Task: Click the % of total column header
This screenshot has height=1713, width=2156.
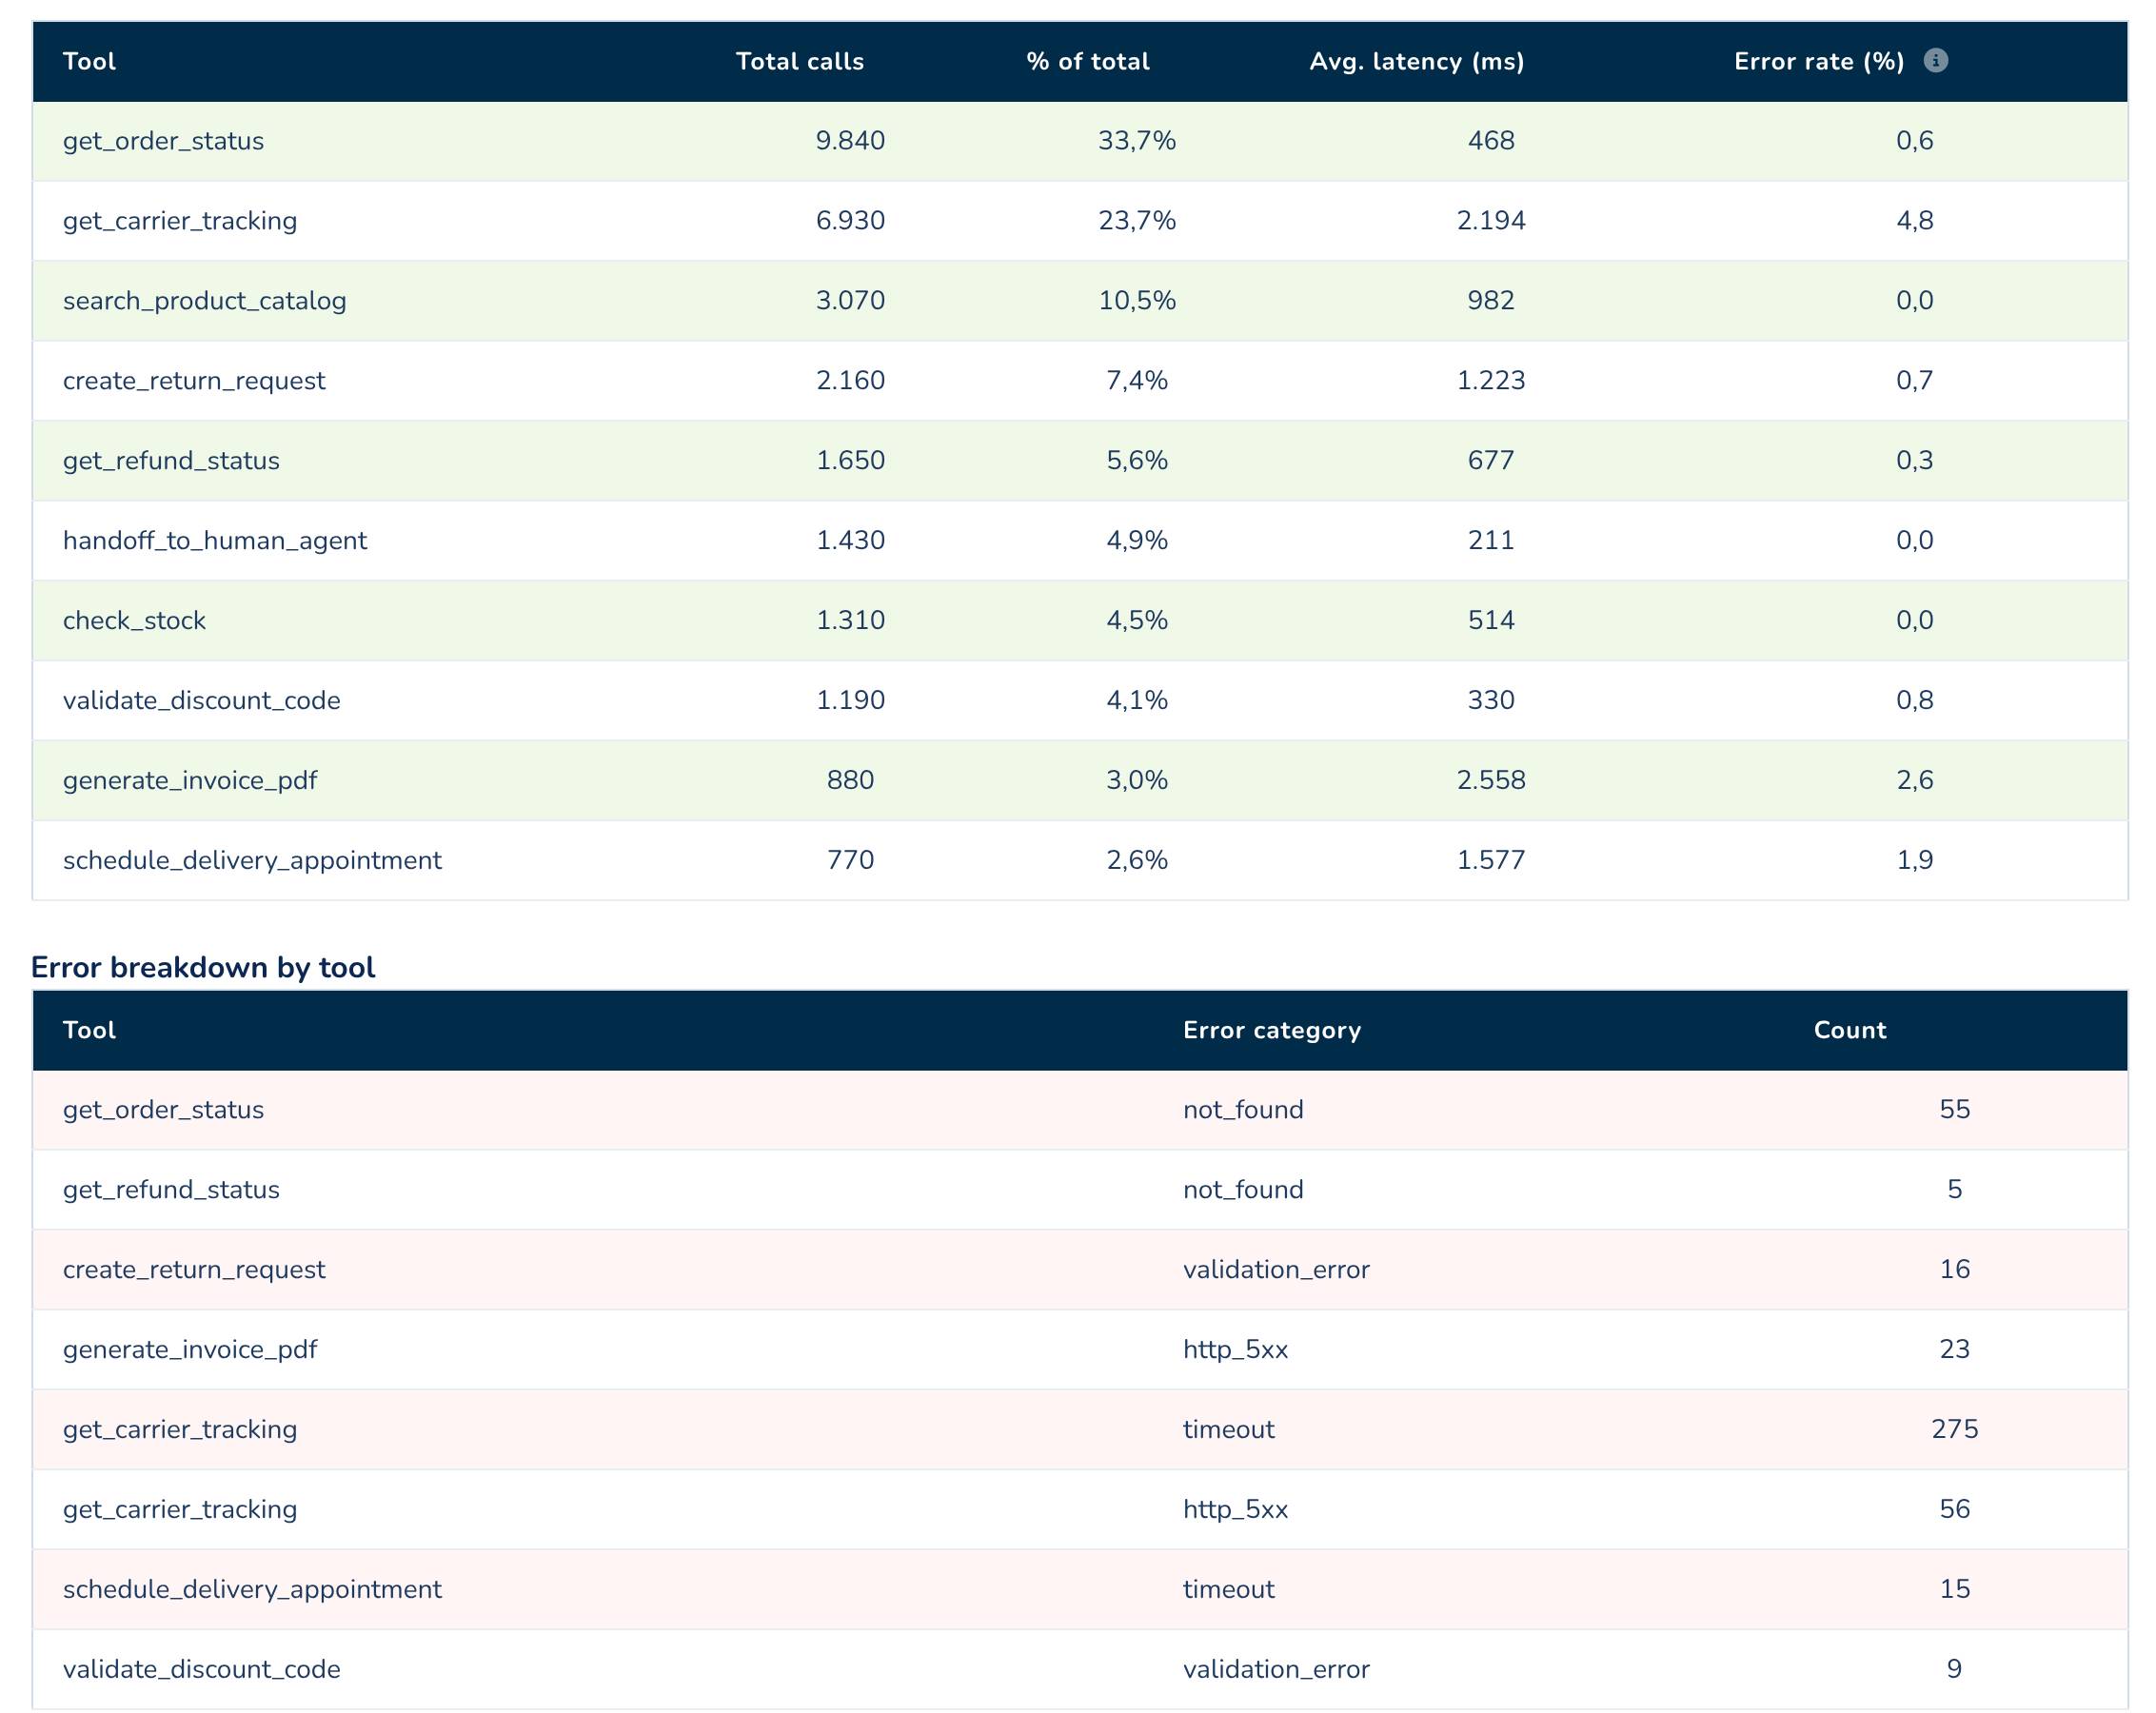Action: pyautogui.click(x=1088, y=62)
